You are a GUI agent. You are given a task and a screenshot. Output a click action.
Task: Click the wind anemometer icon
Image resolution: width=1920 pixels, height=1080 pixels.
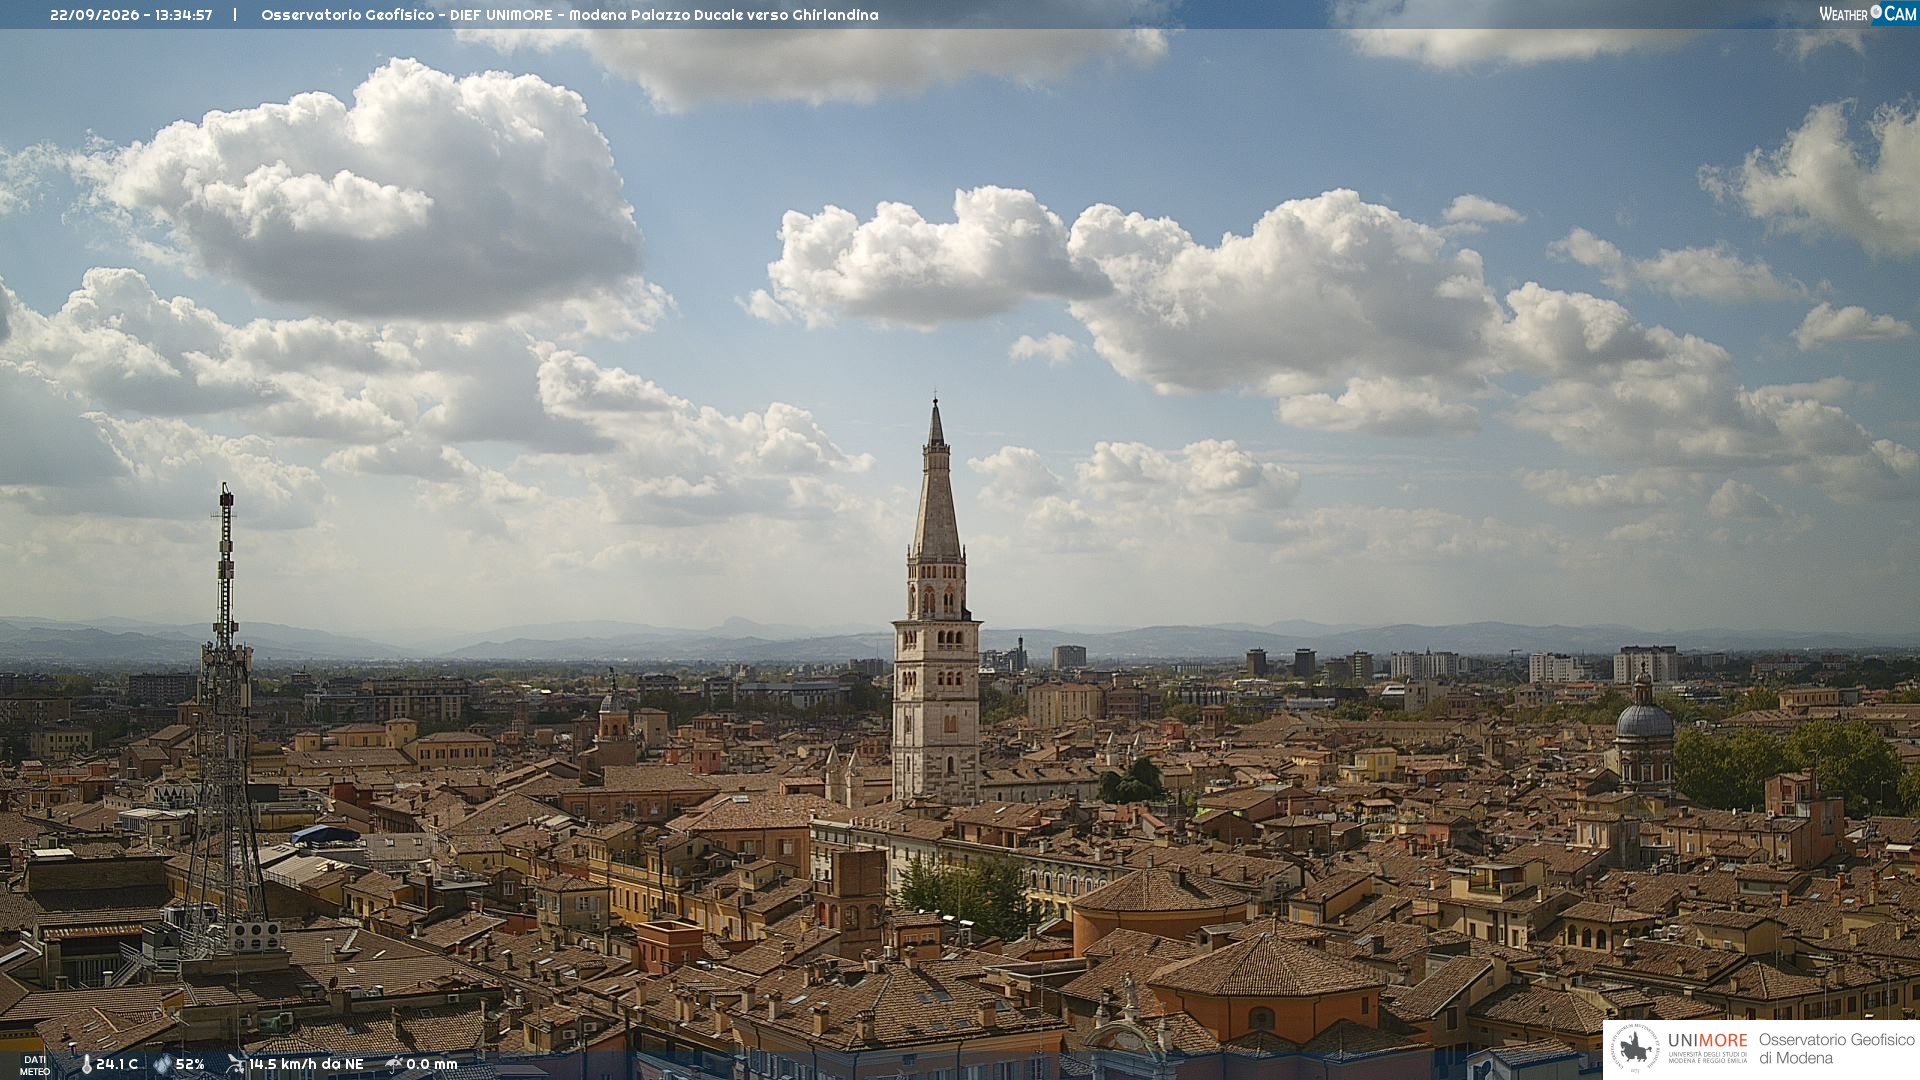point(236,1064)
